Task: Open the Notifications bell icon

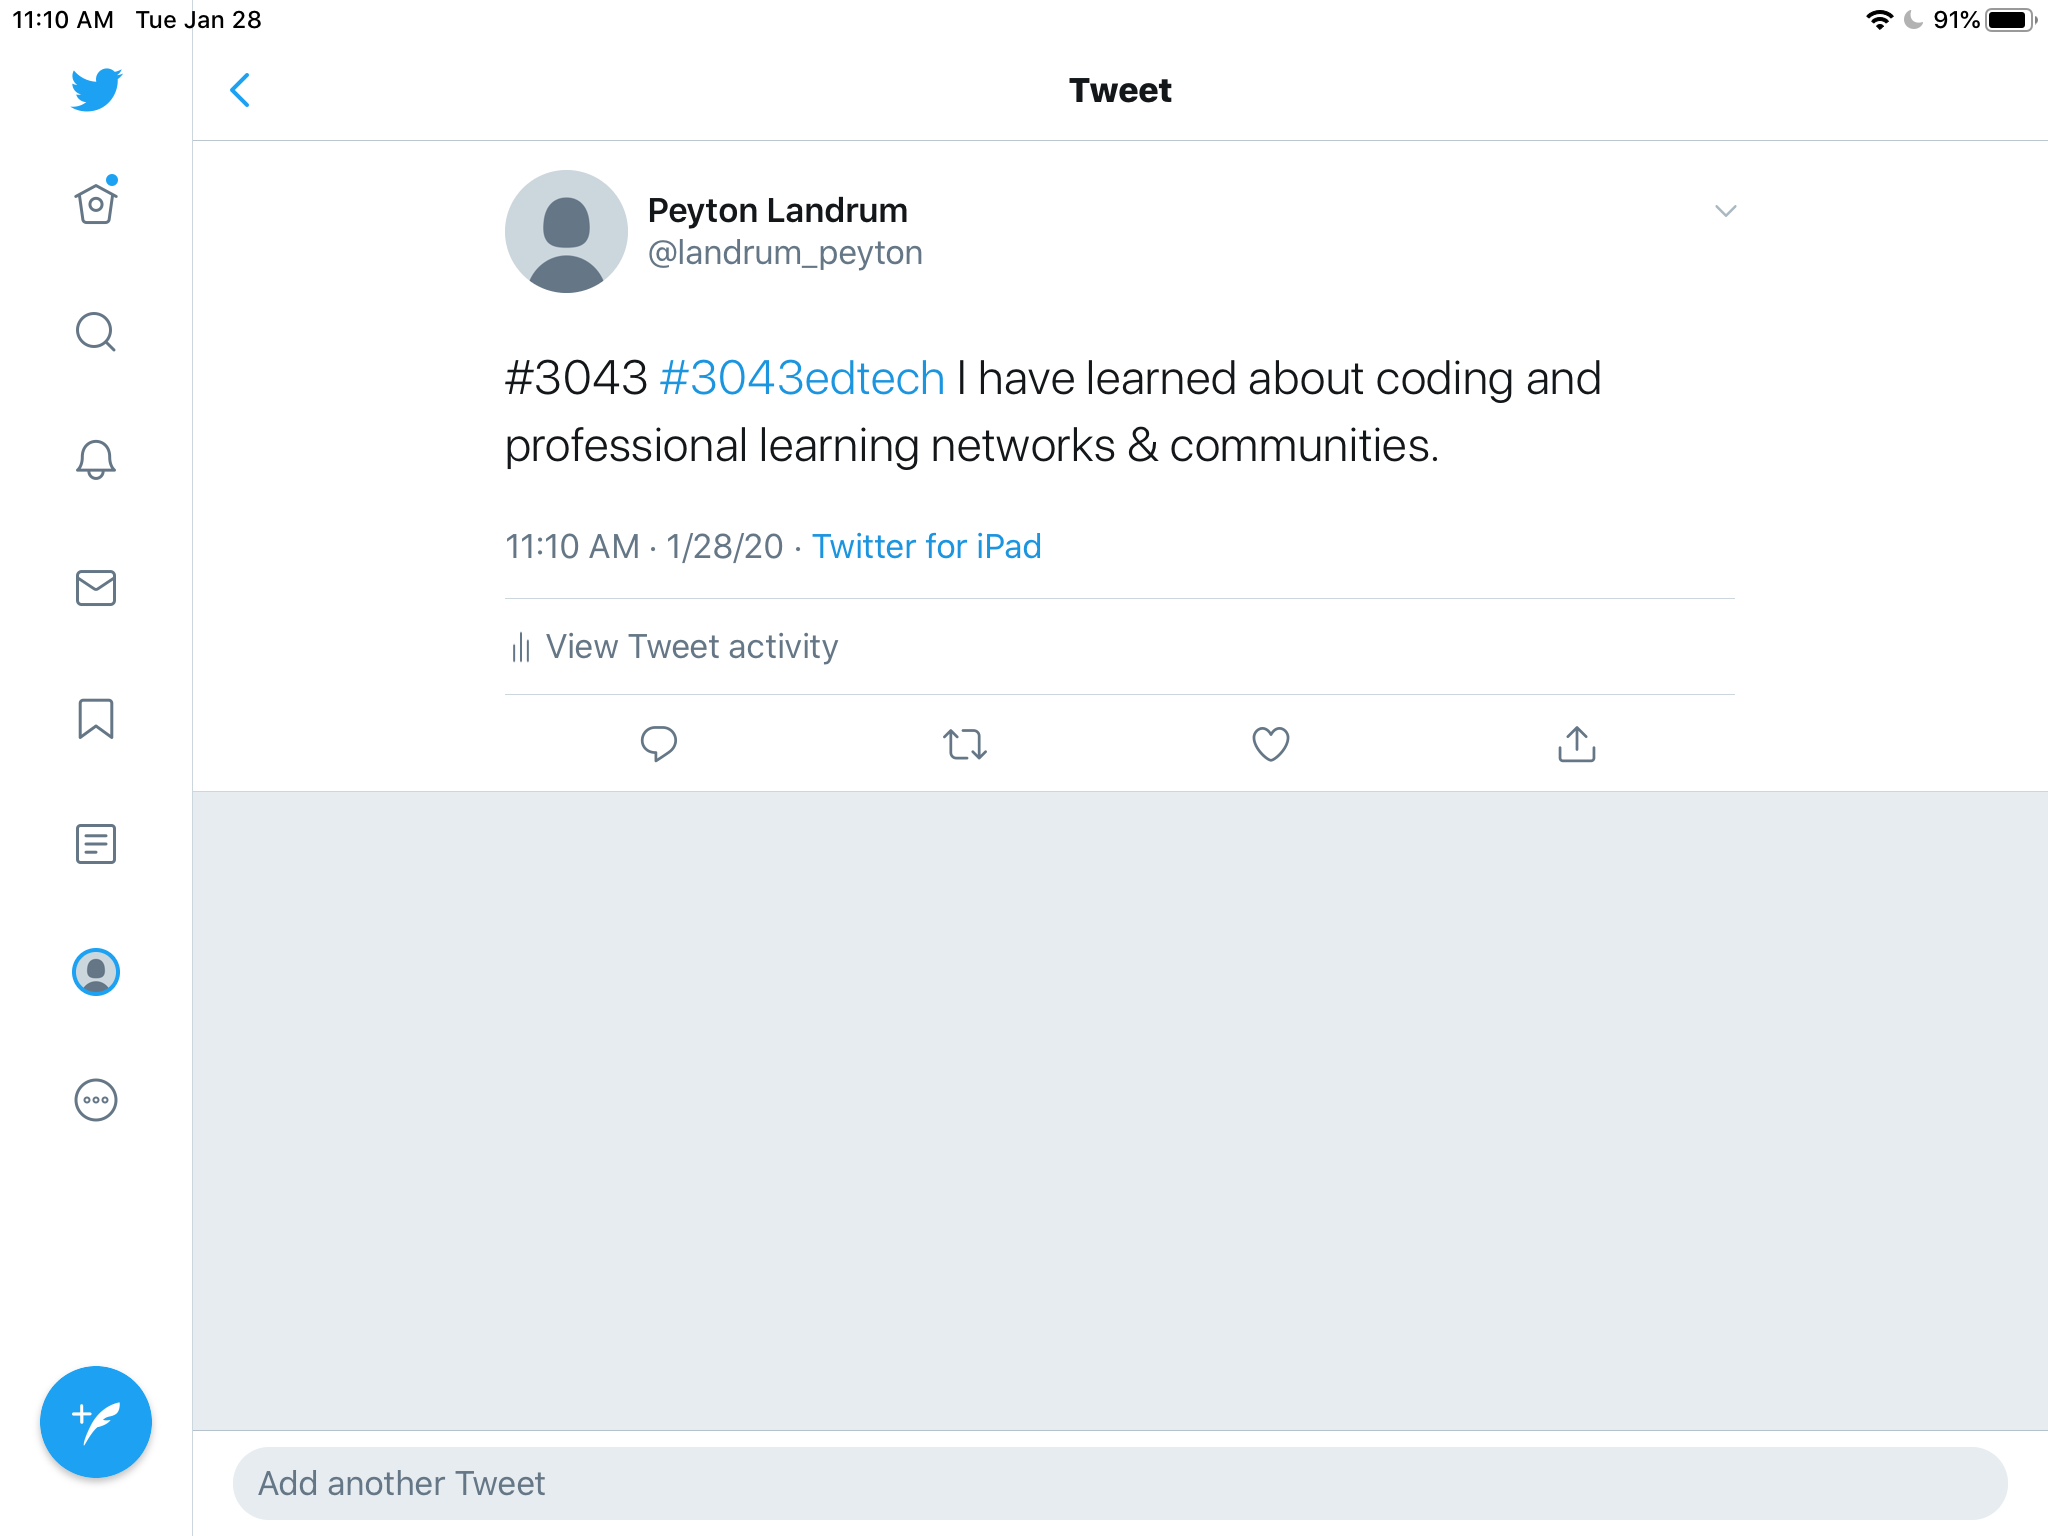Action: pyautogui.click(x=96, y=460)
